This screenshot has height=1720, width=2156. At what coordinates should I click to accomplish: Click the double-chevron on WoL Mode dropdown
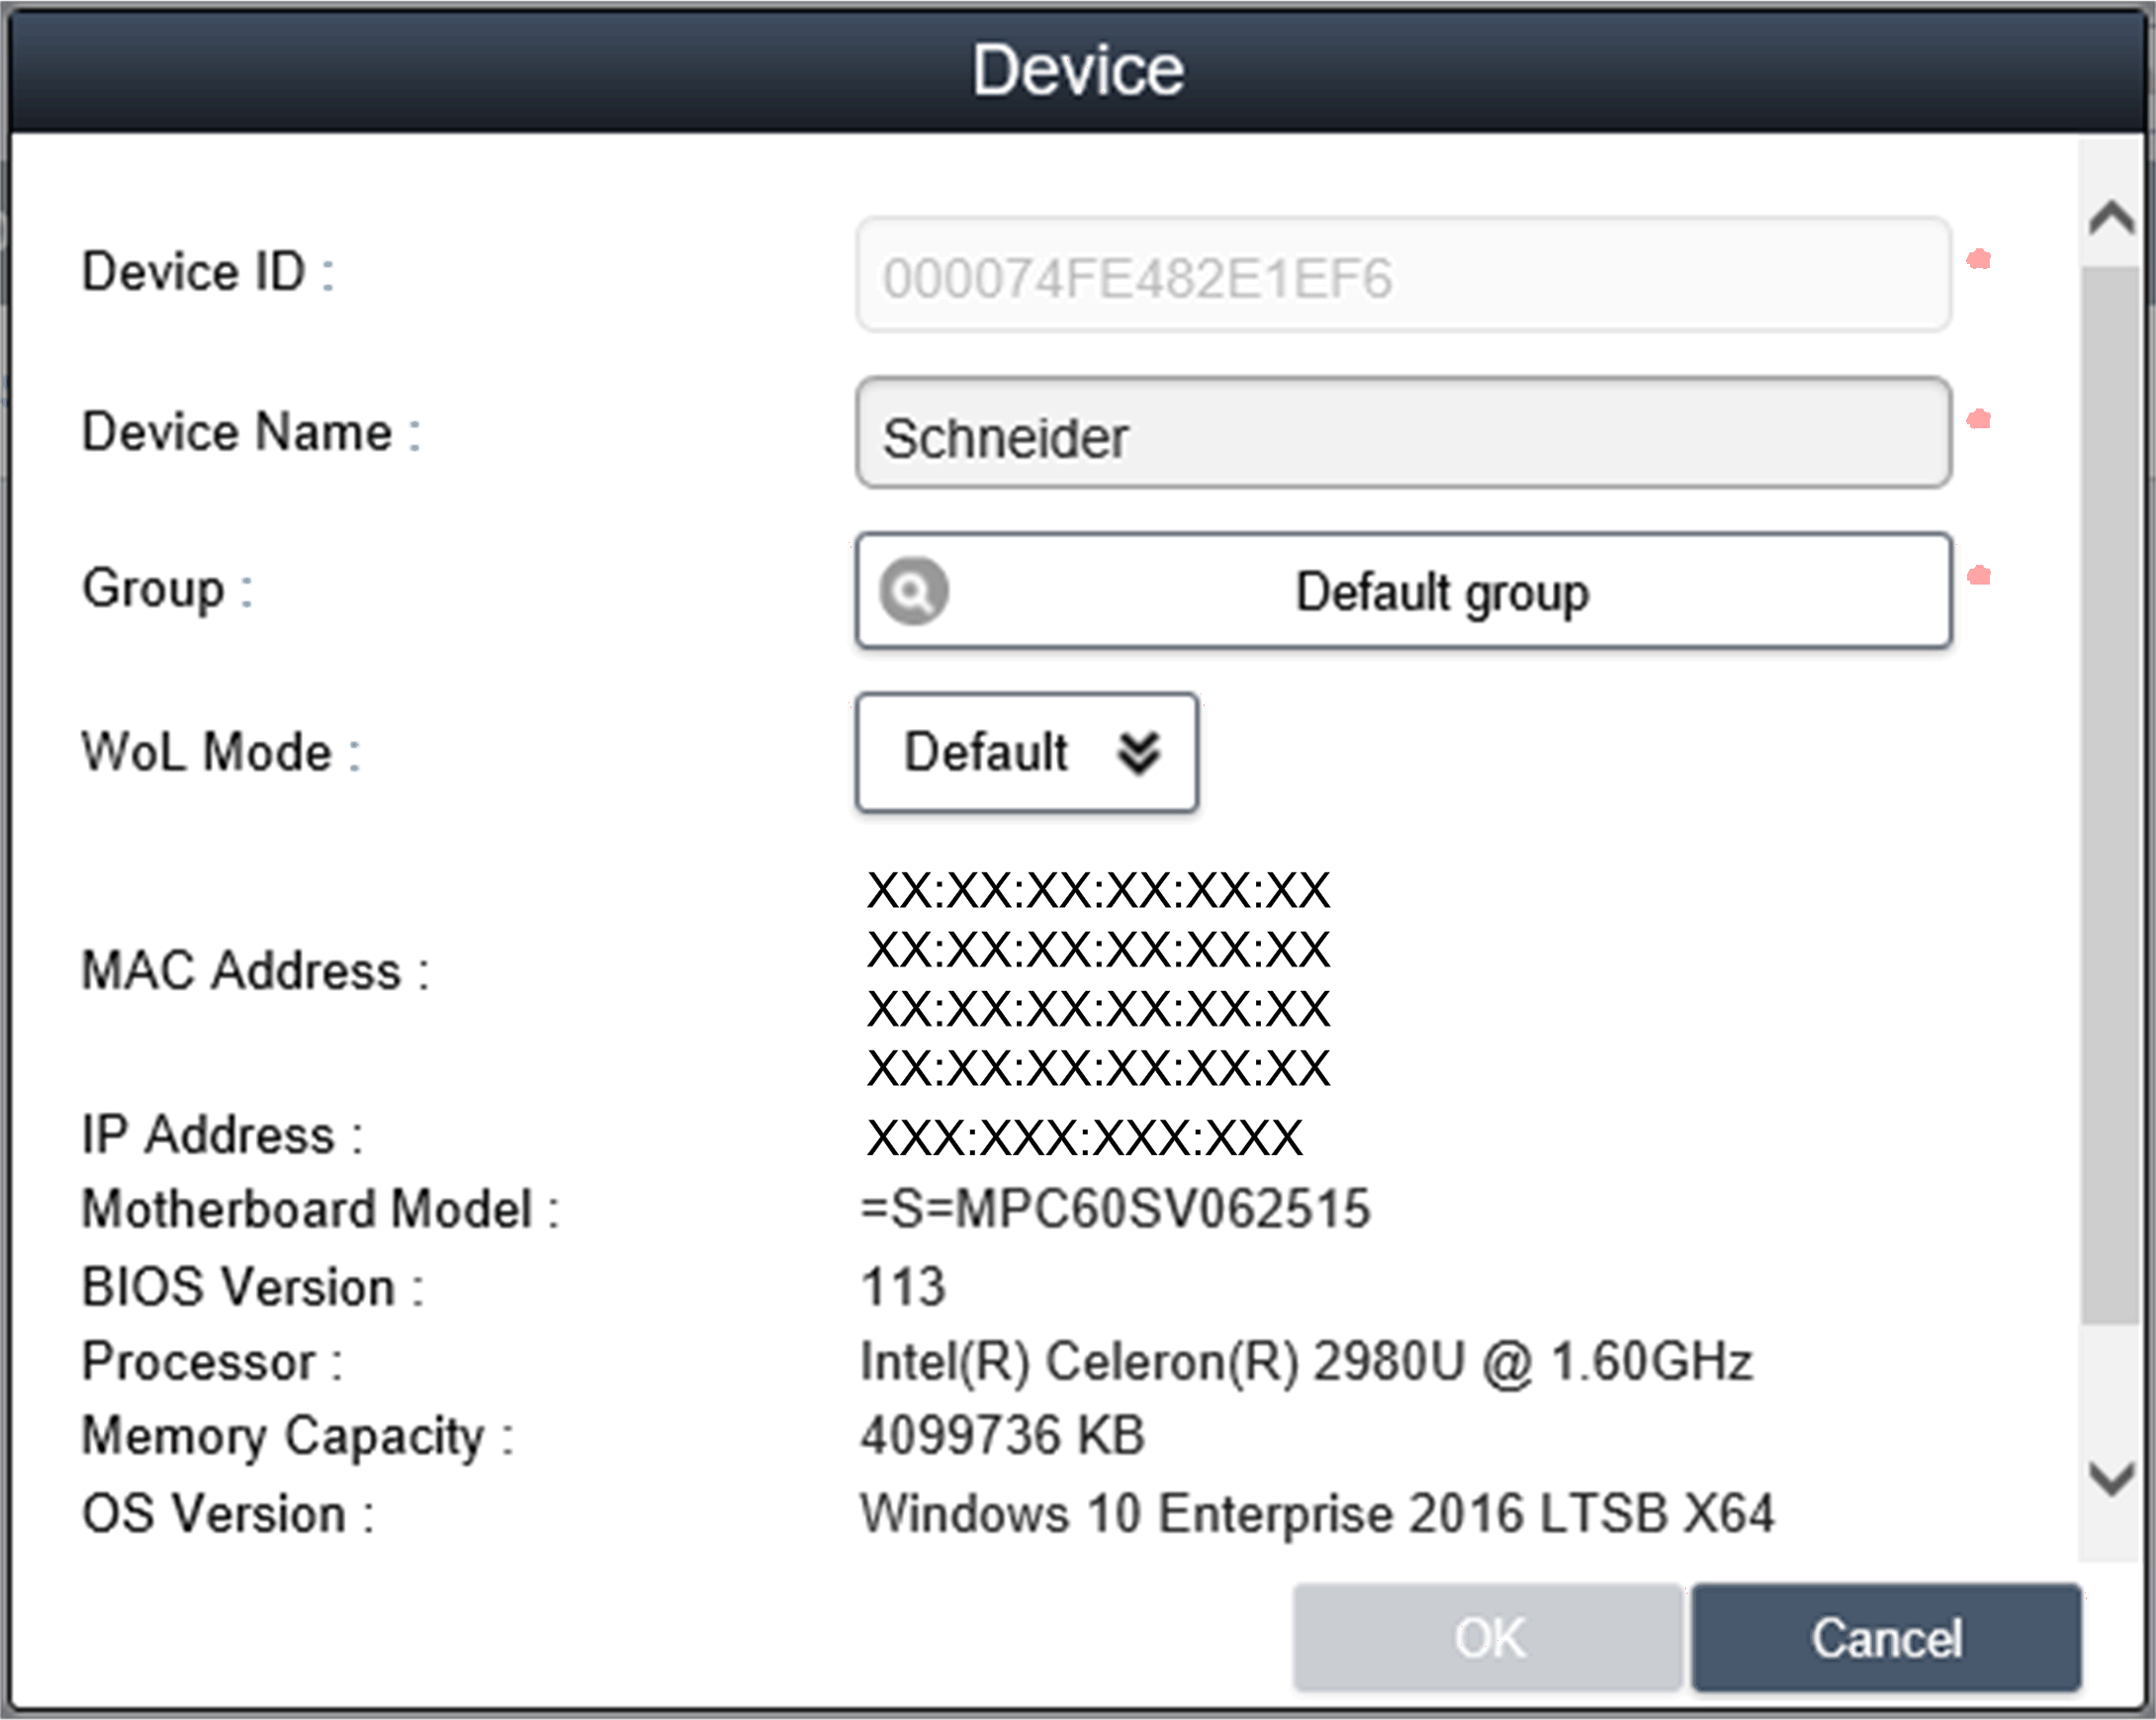[x=1139, y=752]
